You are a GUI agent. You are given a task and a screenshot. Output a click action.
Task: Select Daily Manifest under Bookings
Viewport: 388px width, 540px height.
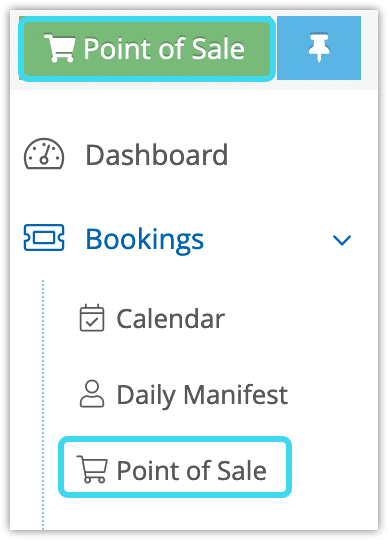click(x=184, y=395)
